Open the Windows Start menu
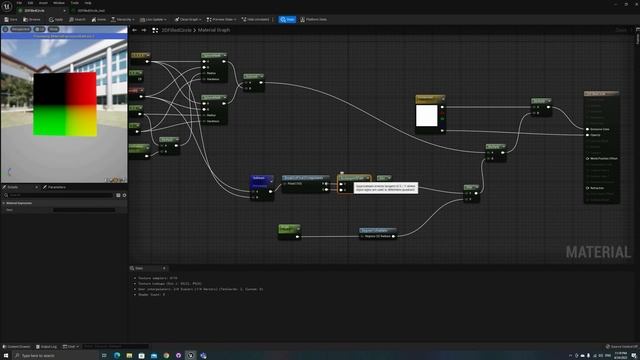The image size is (640, 360). tap(6, 356)
